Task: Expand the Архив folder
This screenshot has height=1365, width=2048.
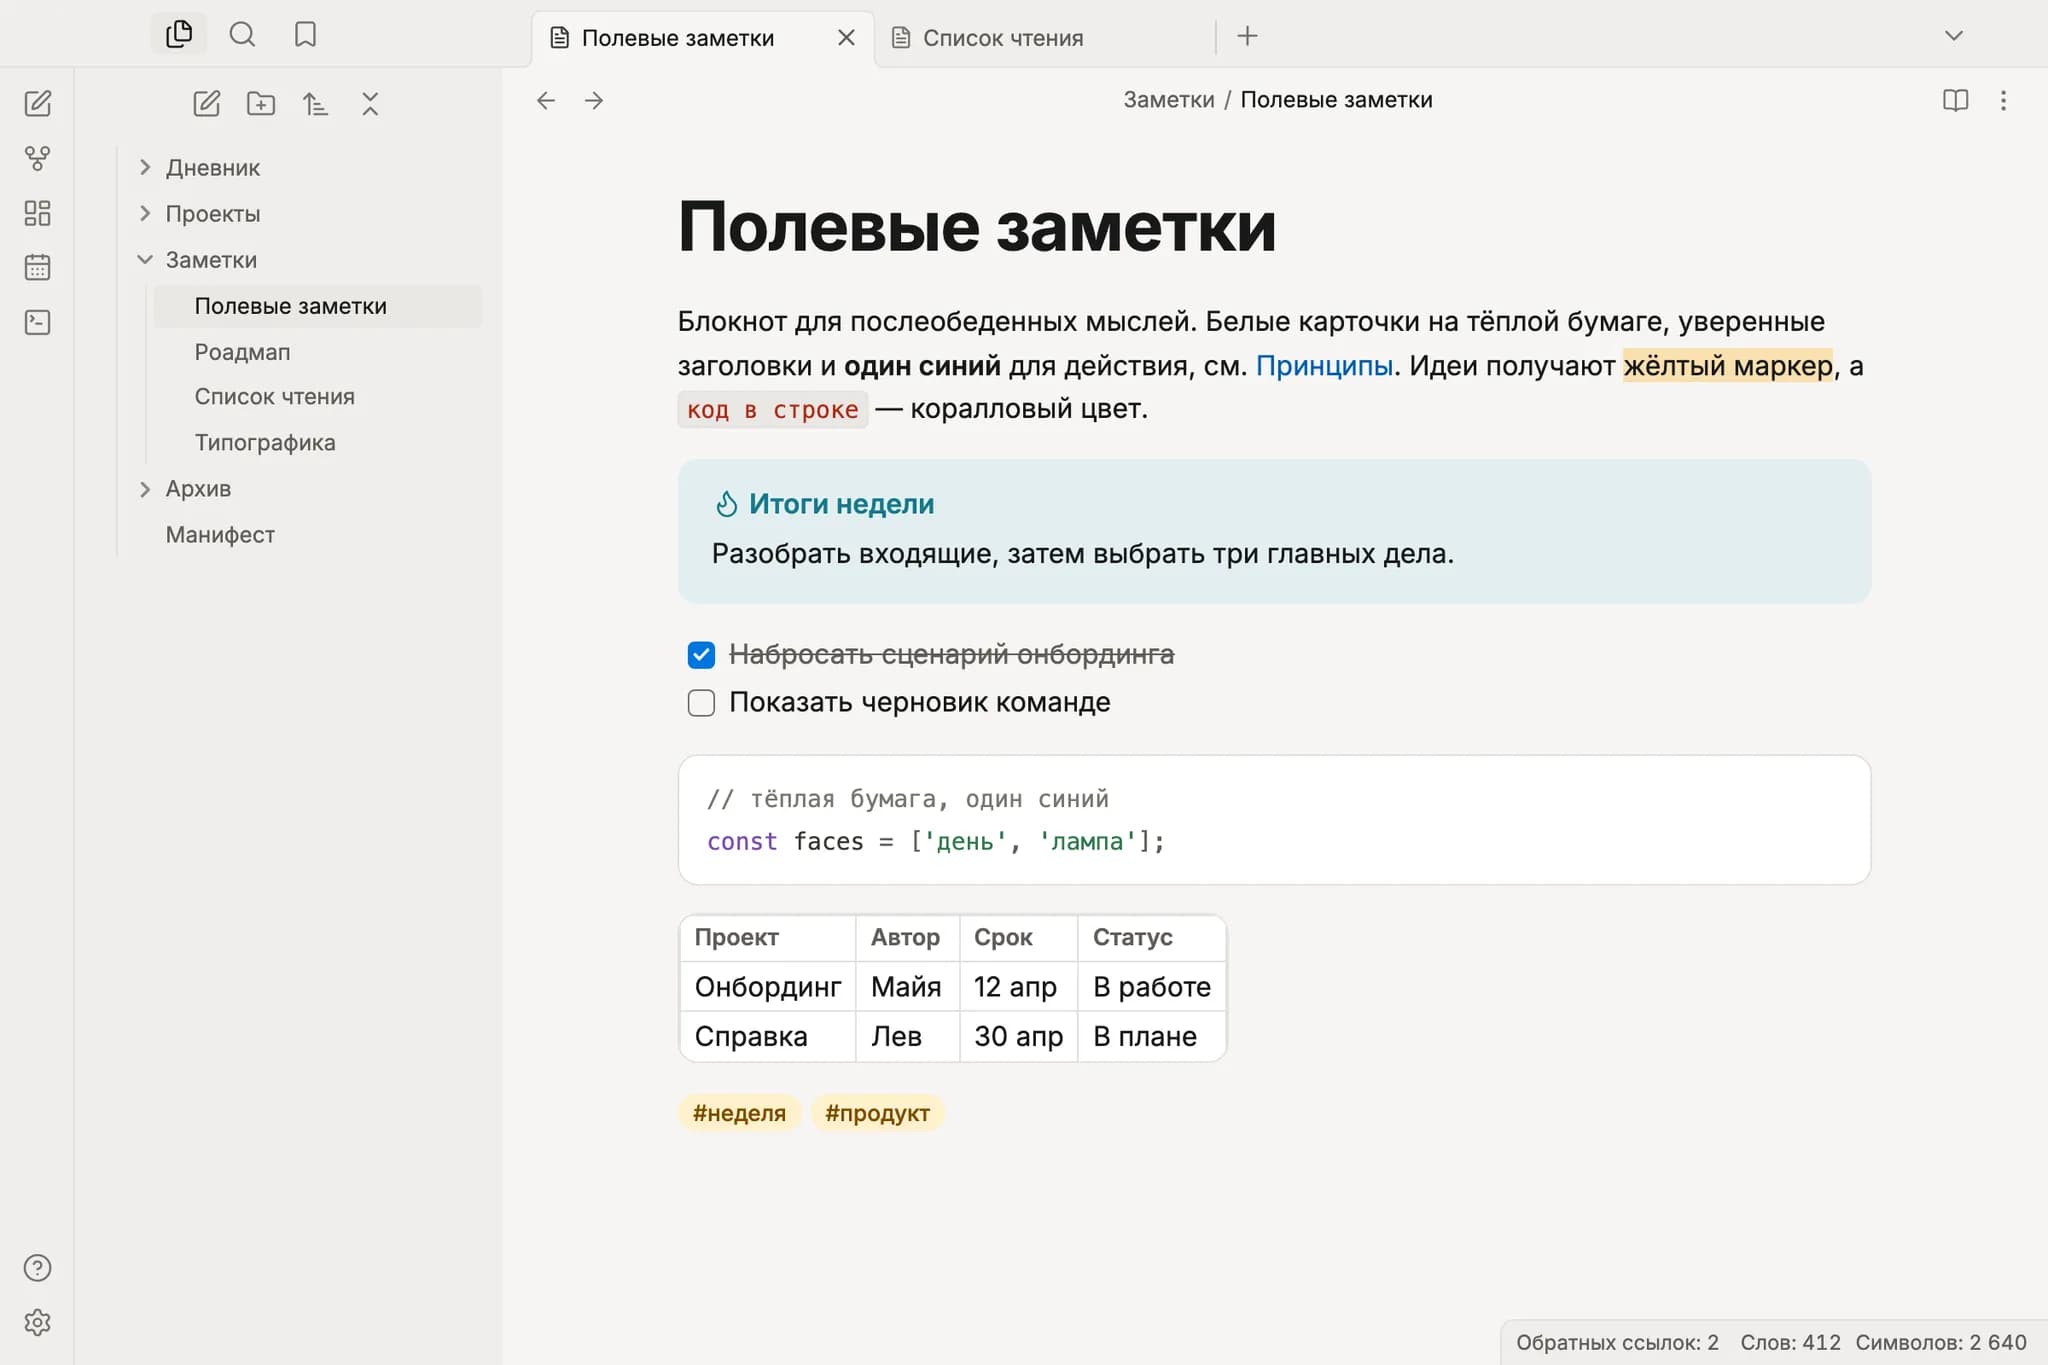Action: 145,489
